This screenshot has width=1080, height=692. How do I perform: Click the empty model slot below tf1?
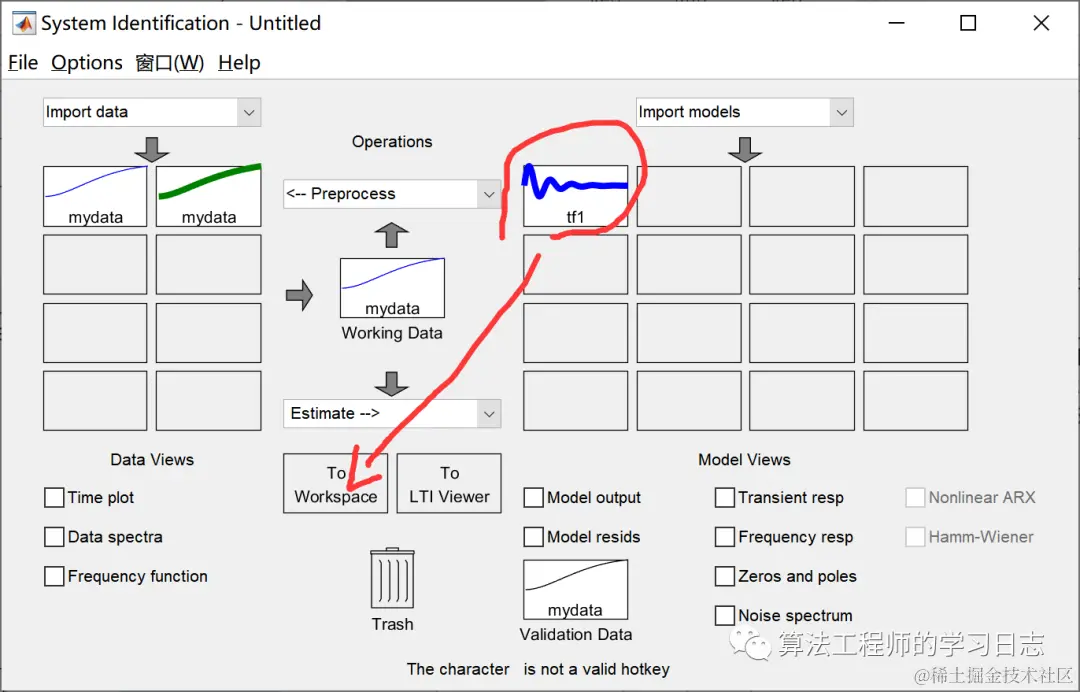click(x=575, y=264)
